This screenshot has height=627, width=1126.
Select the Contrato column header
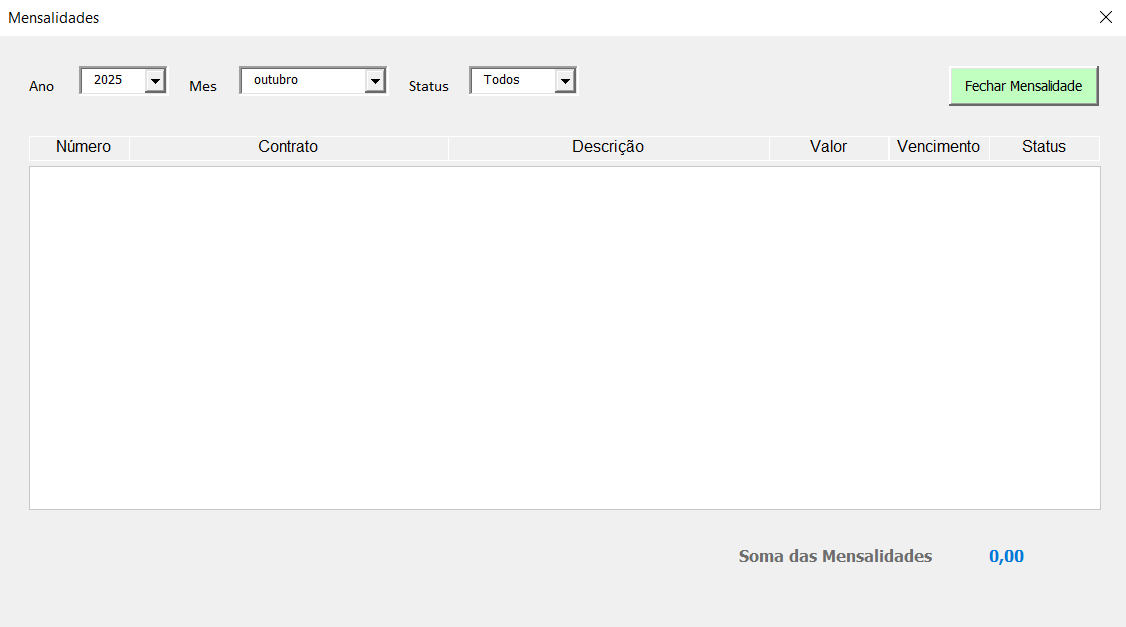click(288, 147)
